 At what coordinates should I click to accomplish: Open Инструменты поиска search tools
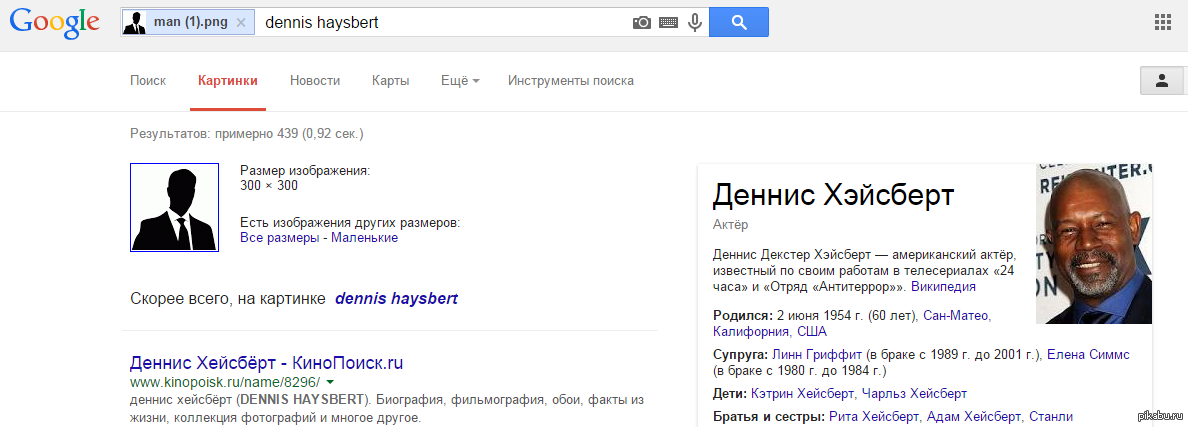(x=570, y=81)
